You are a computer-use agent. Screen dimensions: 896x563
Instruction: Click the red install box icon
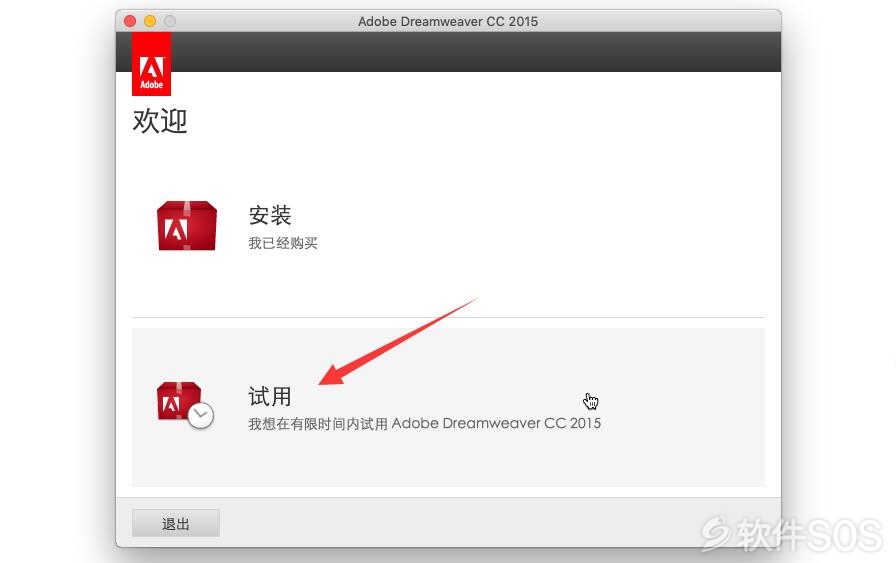tap(187, 226)
